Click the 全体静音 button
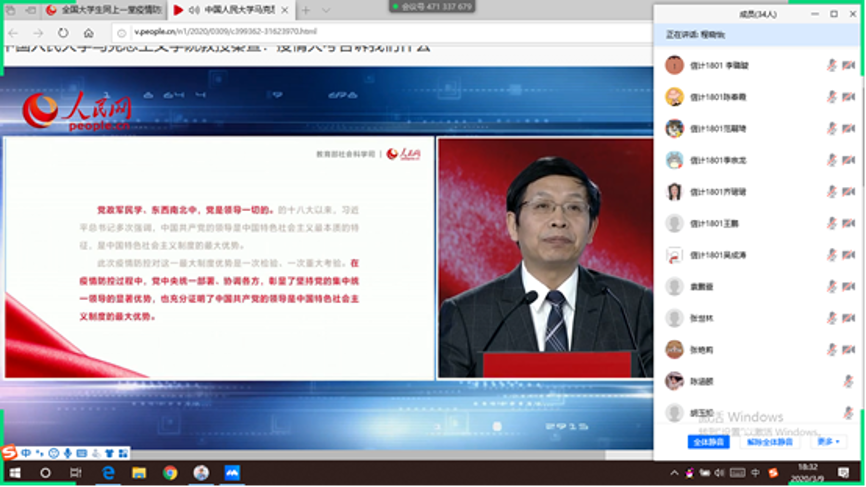Image resolution: width=866 pixels, height=487 pixels. [x=708, y=441]
